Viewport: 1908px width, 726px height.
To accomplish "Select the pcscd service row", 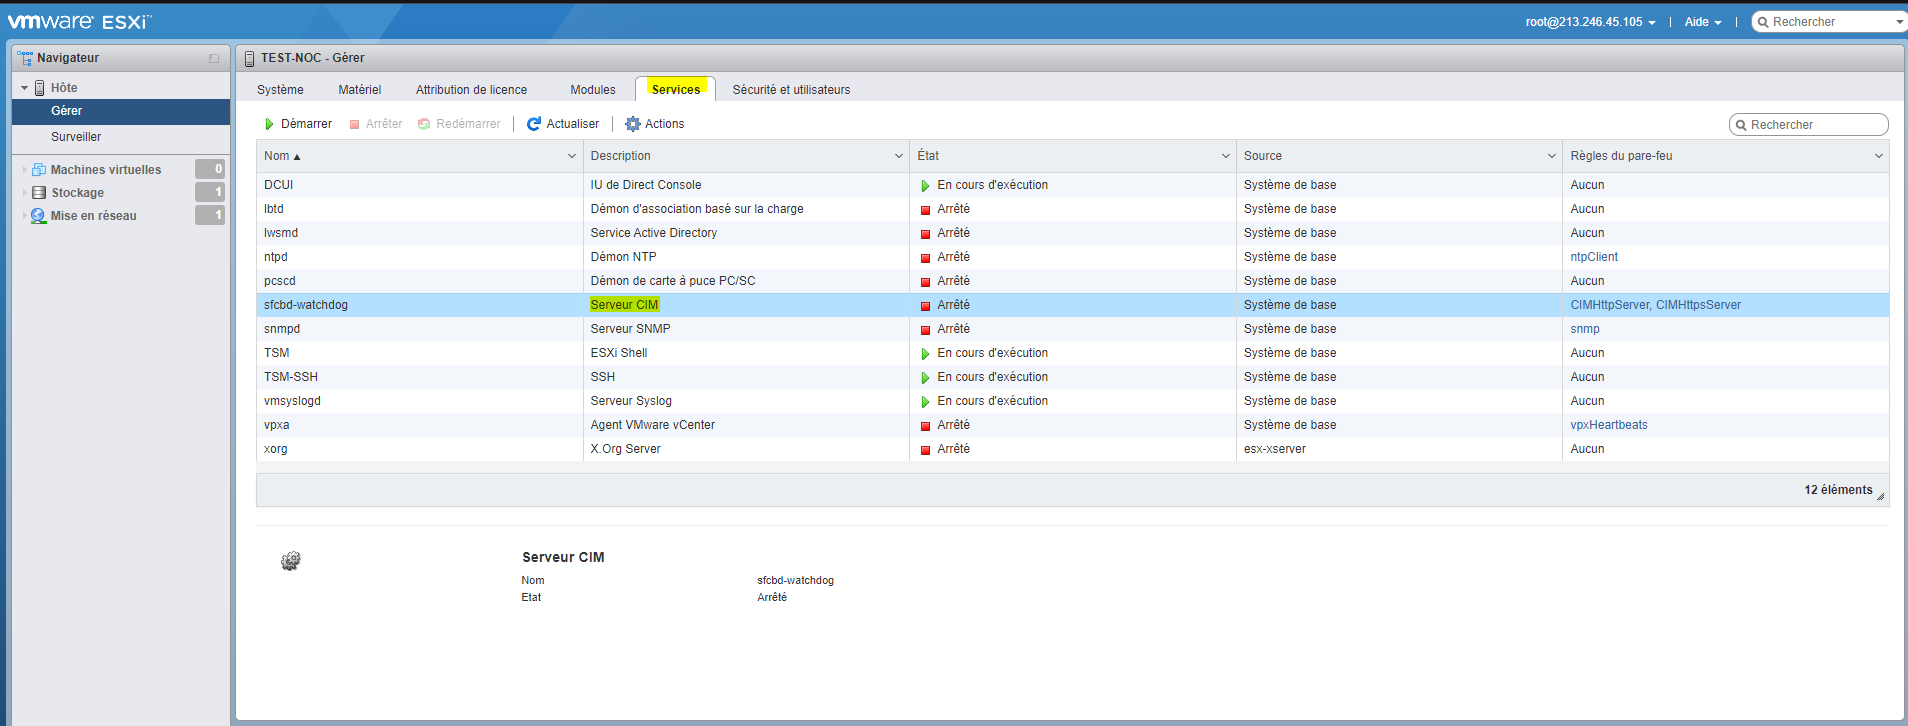I will pos(1072,281).
